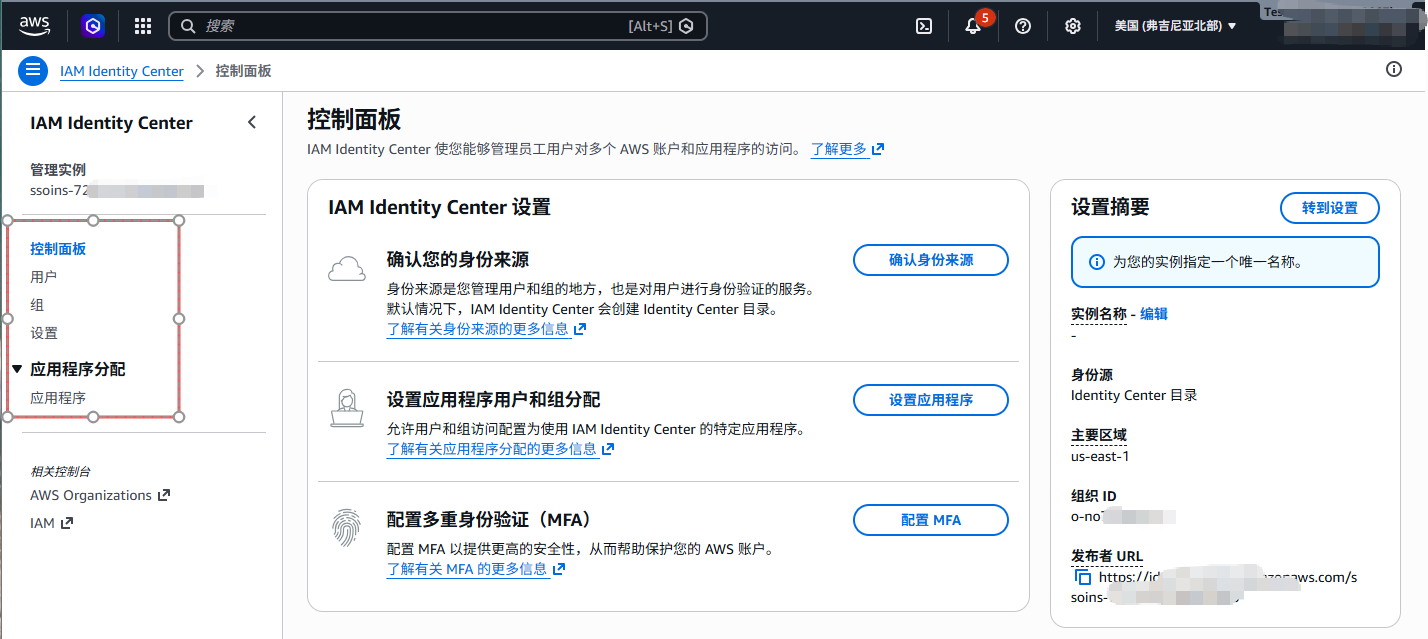Click external-link icon beside 了解更多
Viewport: 1428px width, 639px height.
[878, 149]
